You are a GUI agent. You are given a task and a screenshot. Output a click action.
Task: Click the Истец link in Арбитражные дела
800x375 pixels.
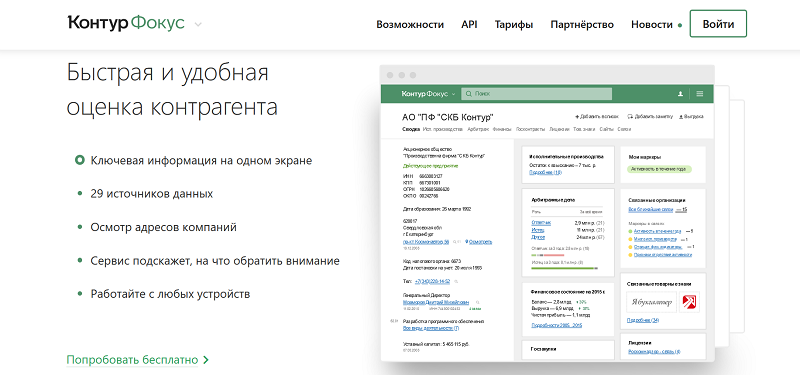tap(538, 230)
